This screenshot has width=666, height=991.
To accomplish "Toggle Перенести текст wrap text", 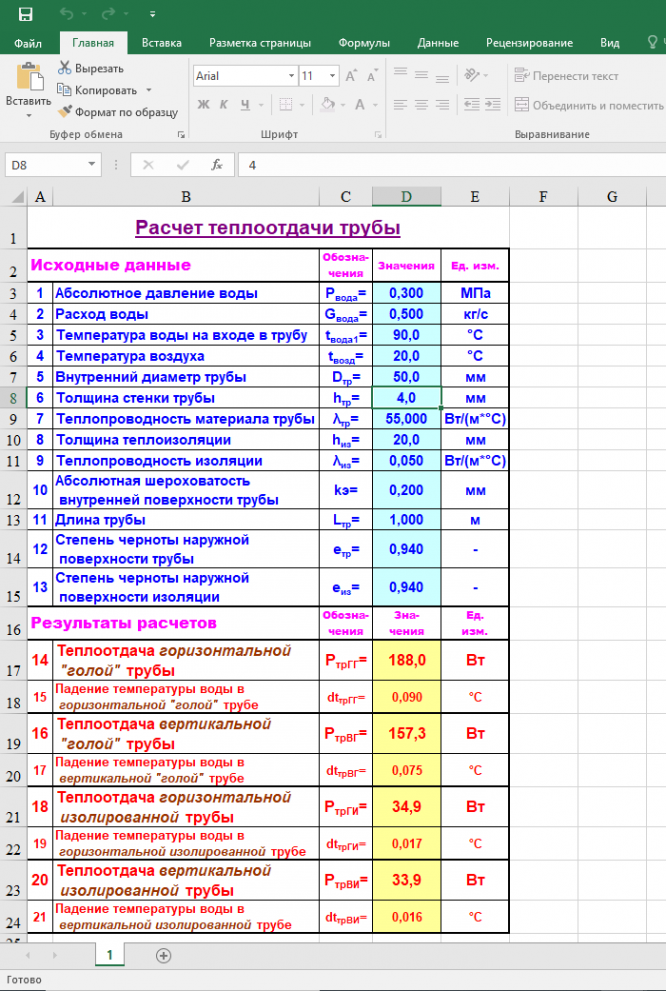I will pyautogui.click(x=566, y=76).
